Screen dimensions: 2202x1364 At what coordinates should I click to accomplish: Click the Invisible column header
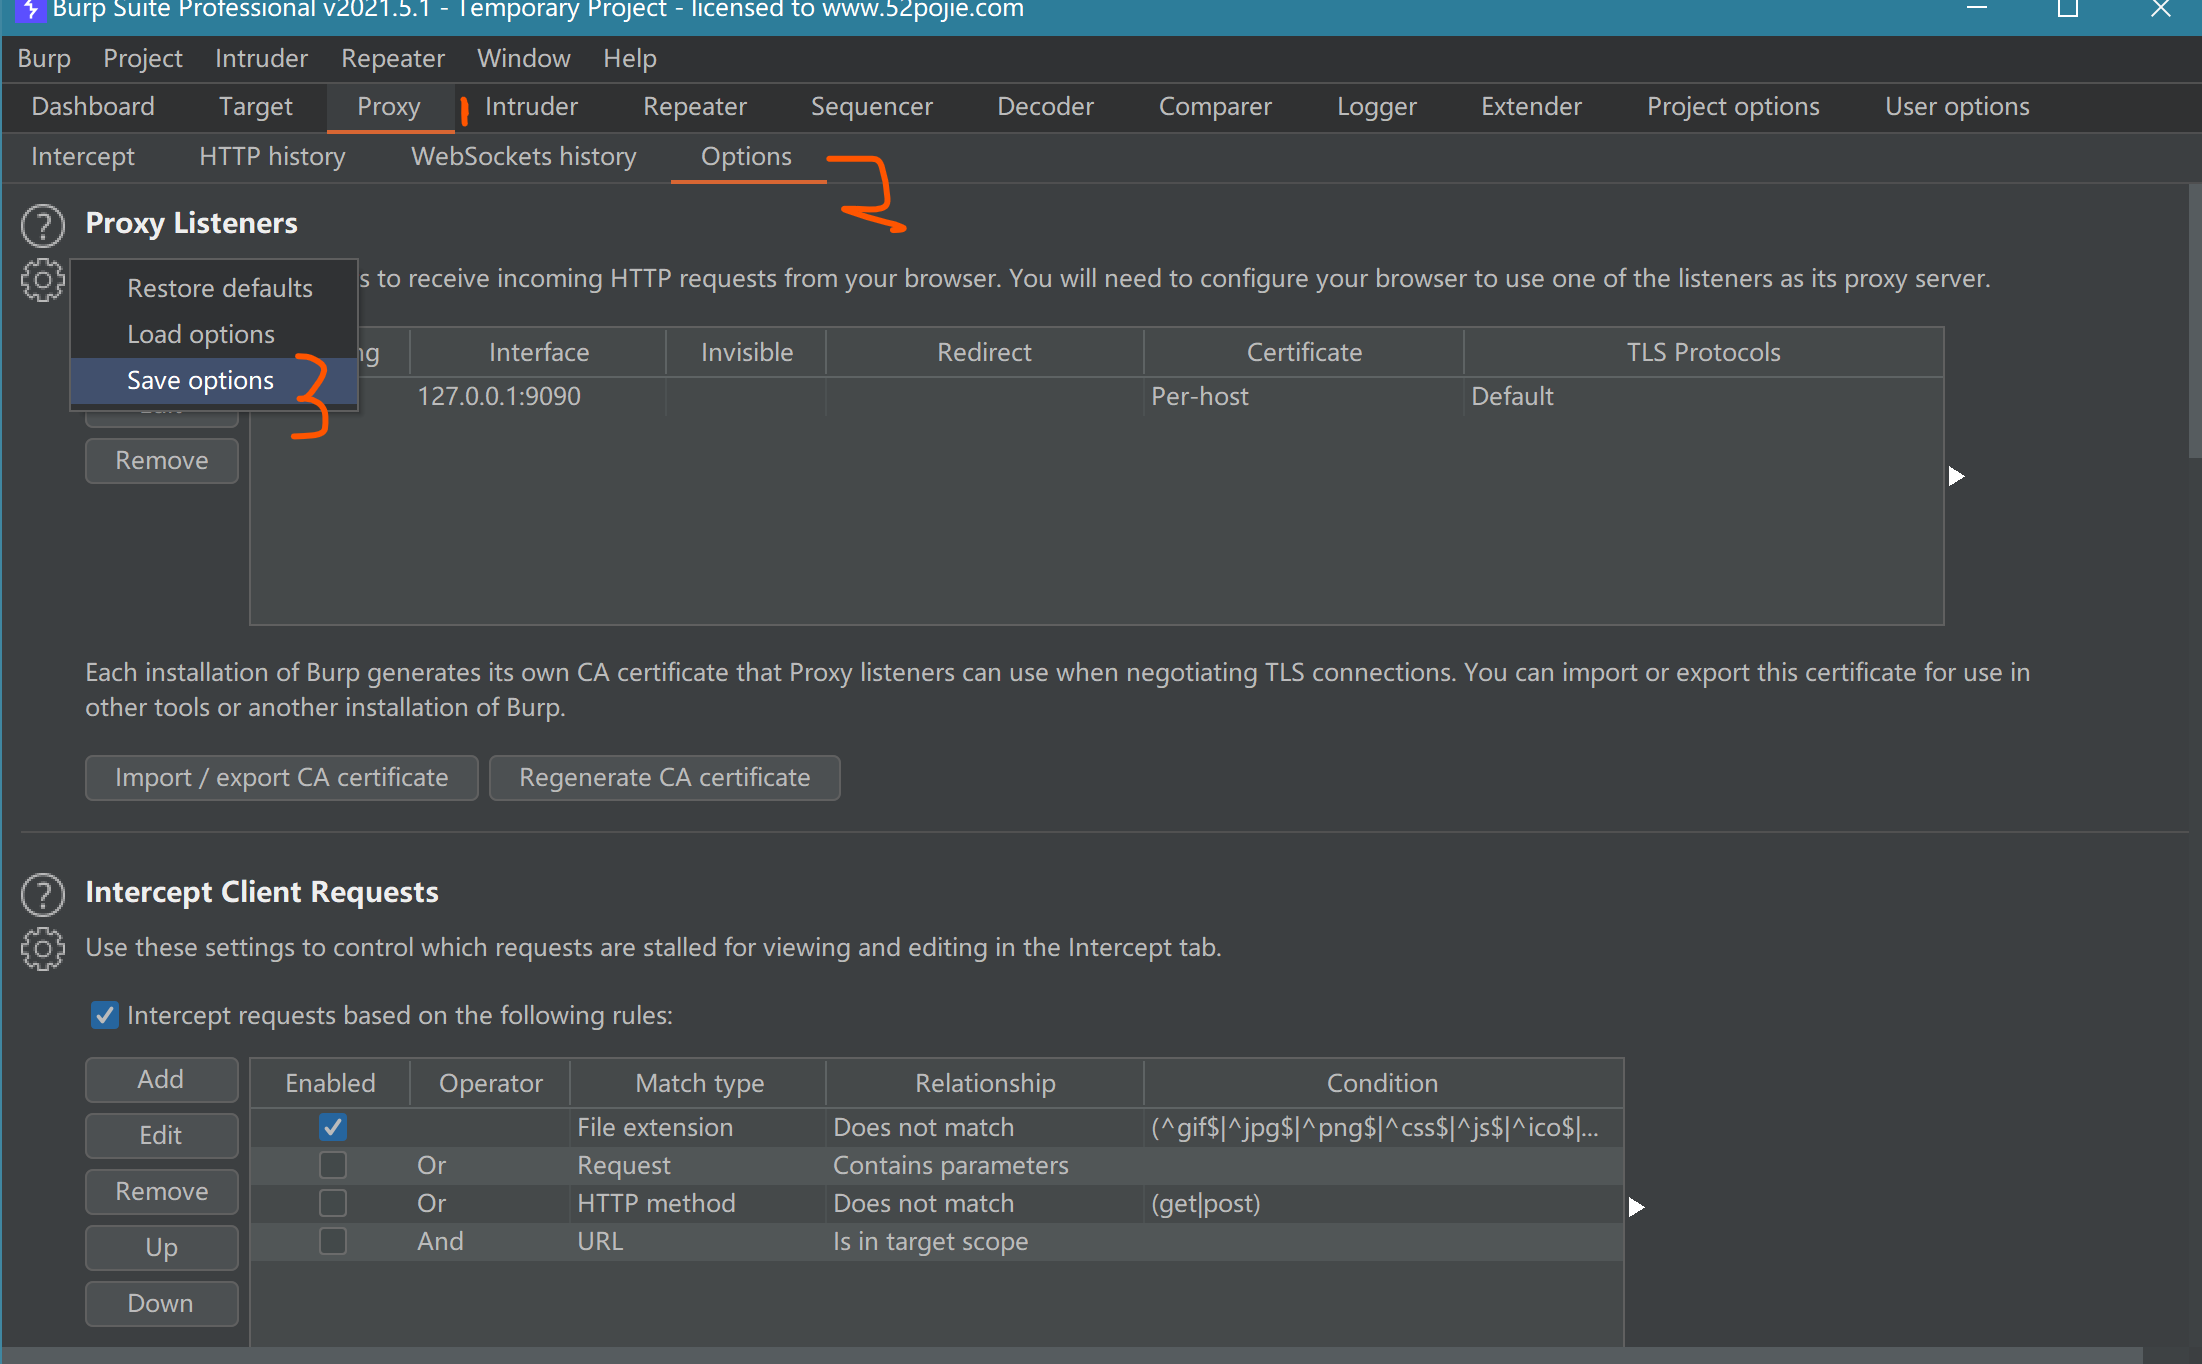point(747,353)
